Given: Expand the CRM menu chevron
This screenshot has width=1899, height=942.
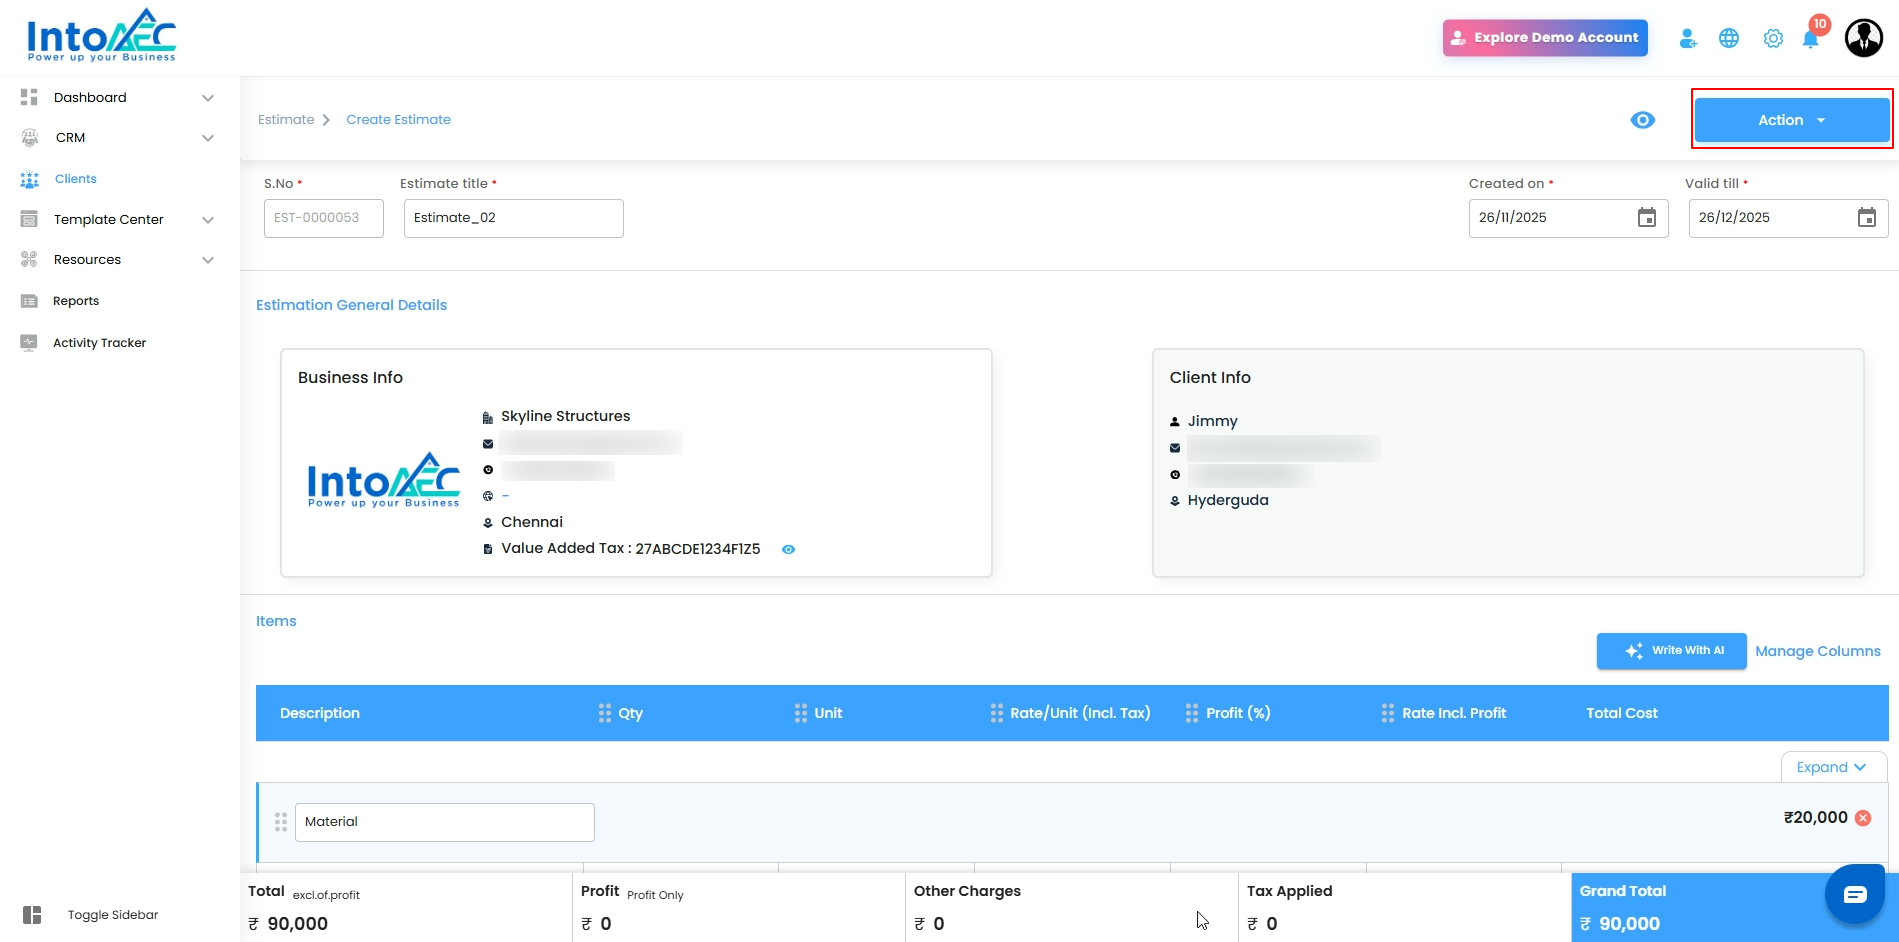Looking at the screenshot, I should tap(208, 138).
